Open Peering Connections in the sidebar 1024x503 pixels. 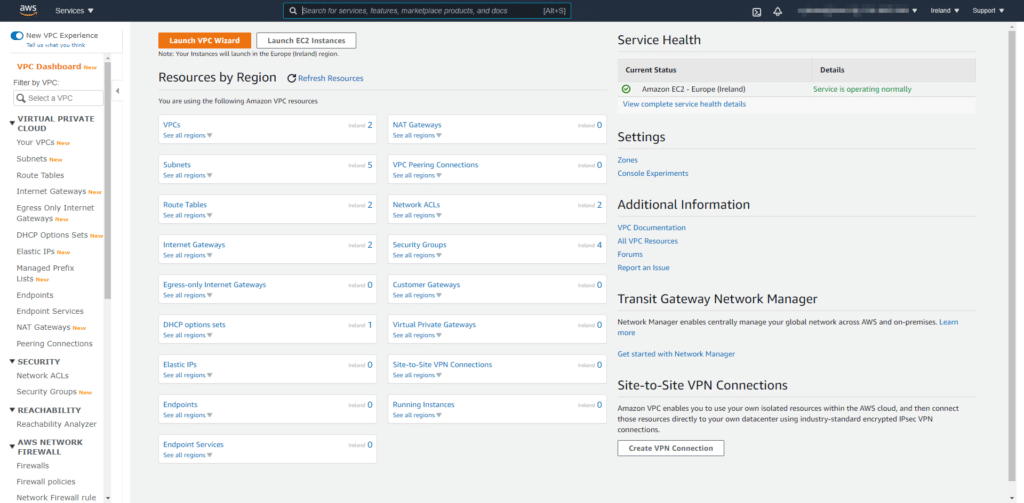[55, 344]
